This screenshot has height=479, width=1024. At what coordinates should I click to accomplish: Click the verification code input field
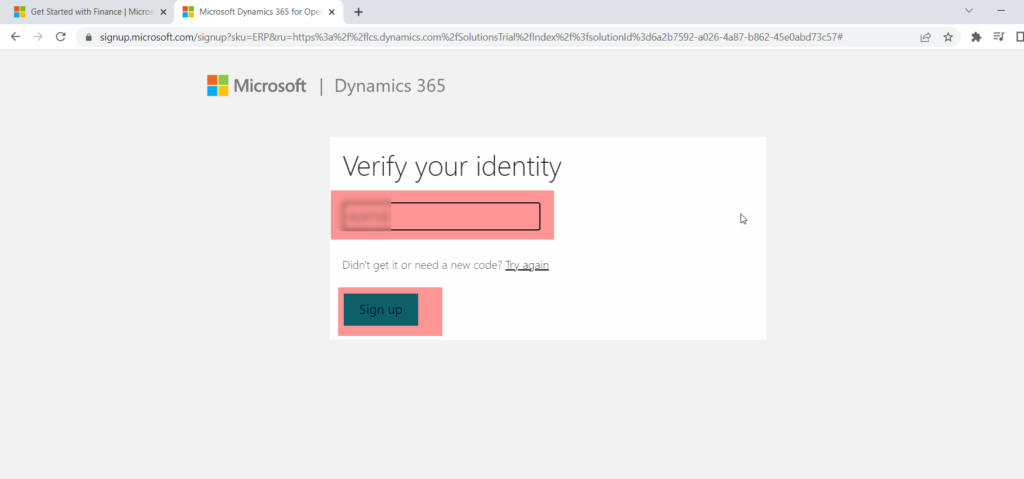click(442, 216)
